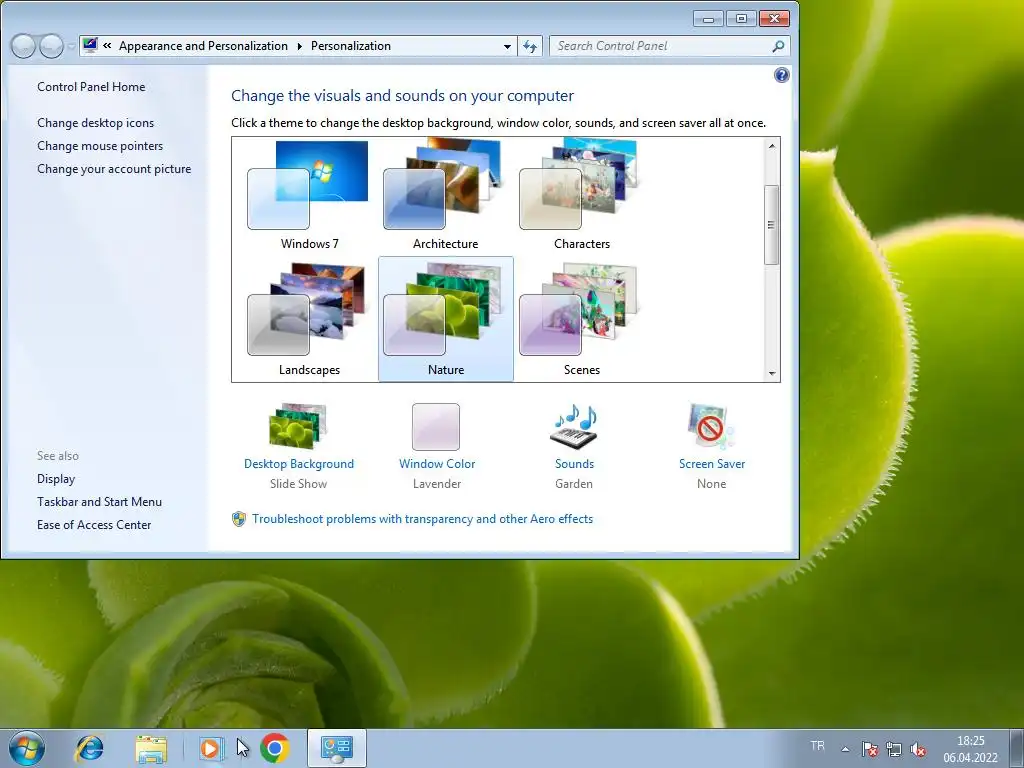Click the help question mark icon

click(x=781, y=75)
